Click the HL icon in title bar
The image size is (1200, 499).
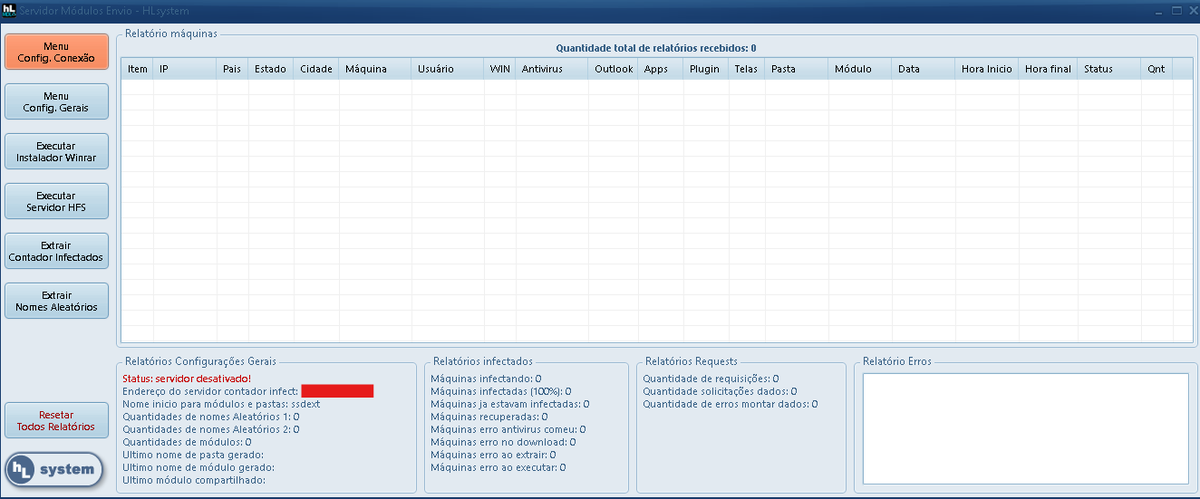(x=9, y=9)
